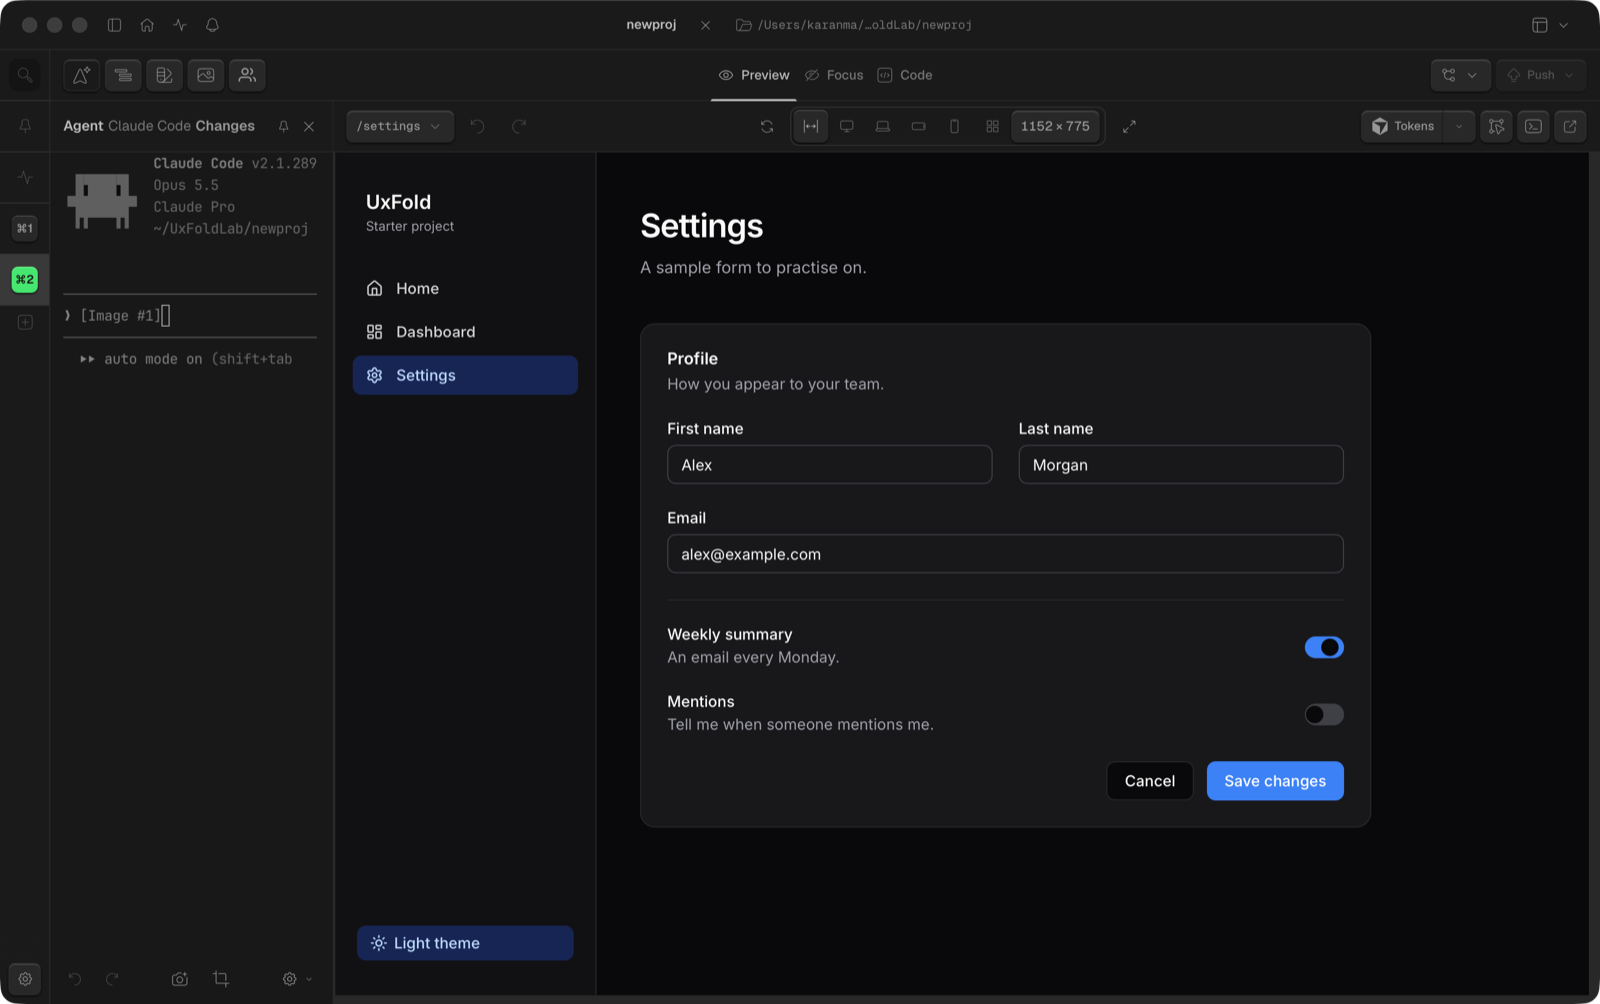Go to Dashboard in the sidebar
The height and width of the screenshot is (1004, 1600).
tap(465, 332)
